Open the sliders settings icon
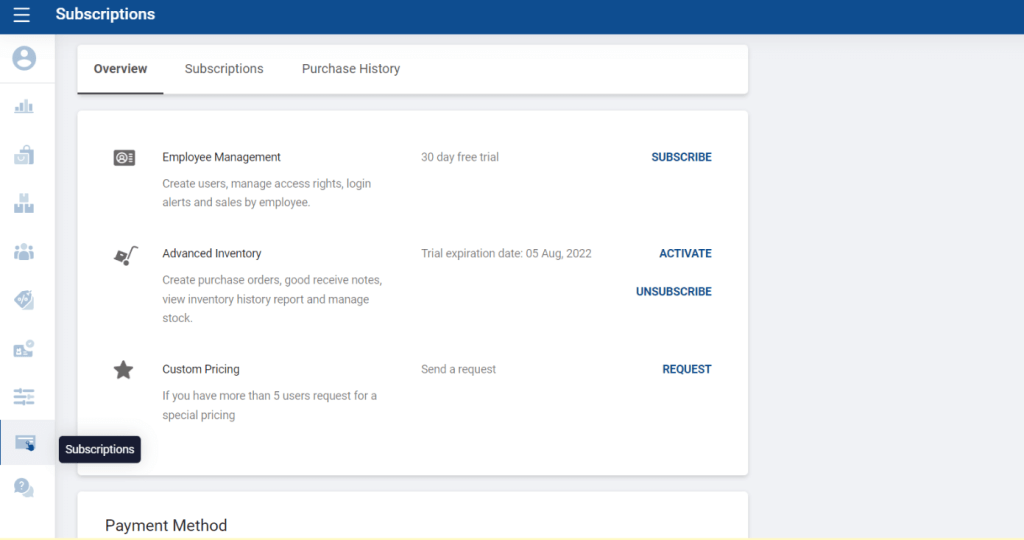Viewport: 1024px width, 540px height. pos(24,396)
